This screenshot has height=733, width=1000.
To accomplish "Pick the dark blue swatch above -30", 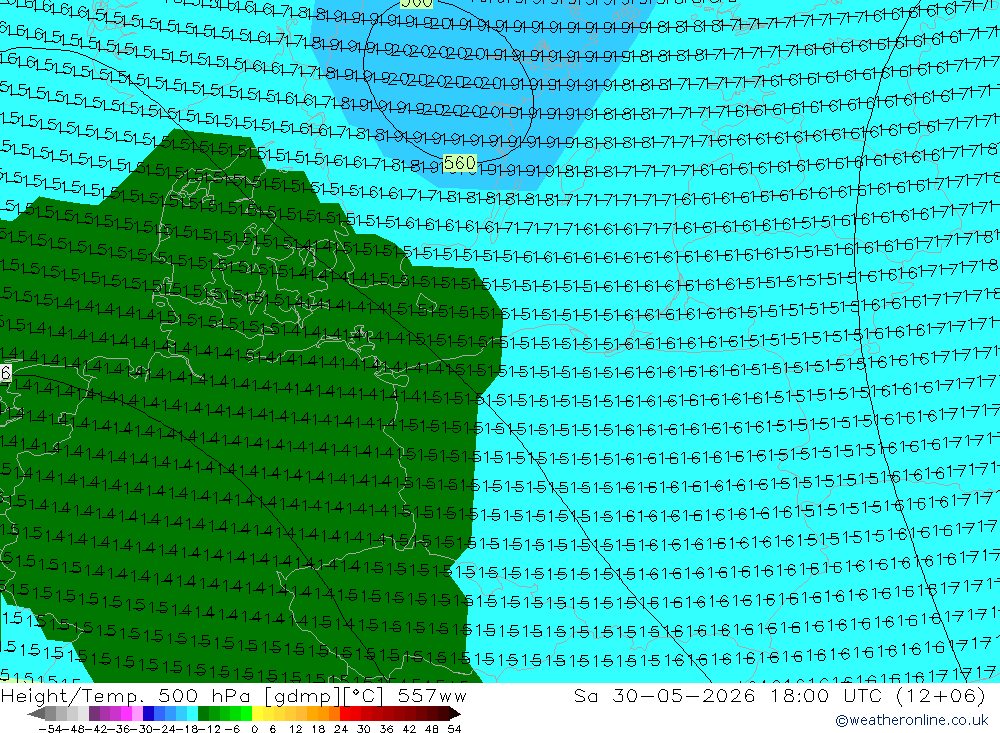I will tap(148, 713).
